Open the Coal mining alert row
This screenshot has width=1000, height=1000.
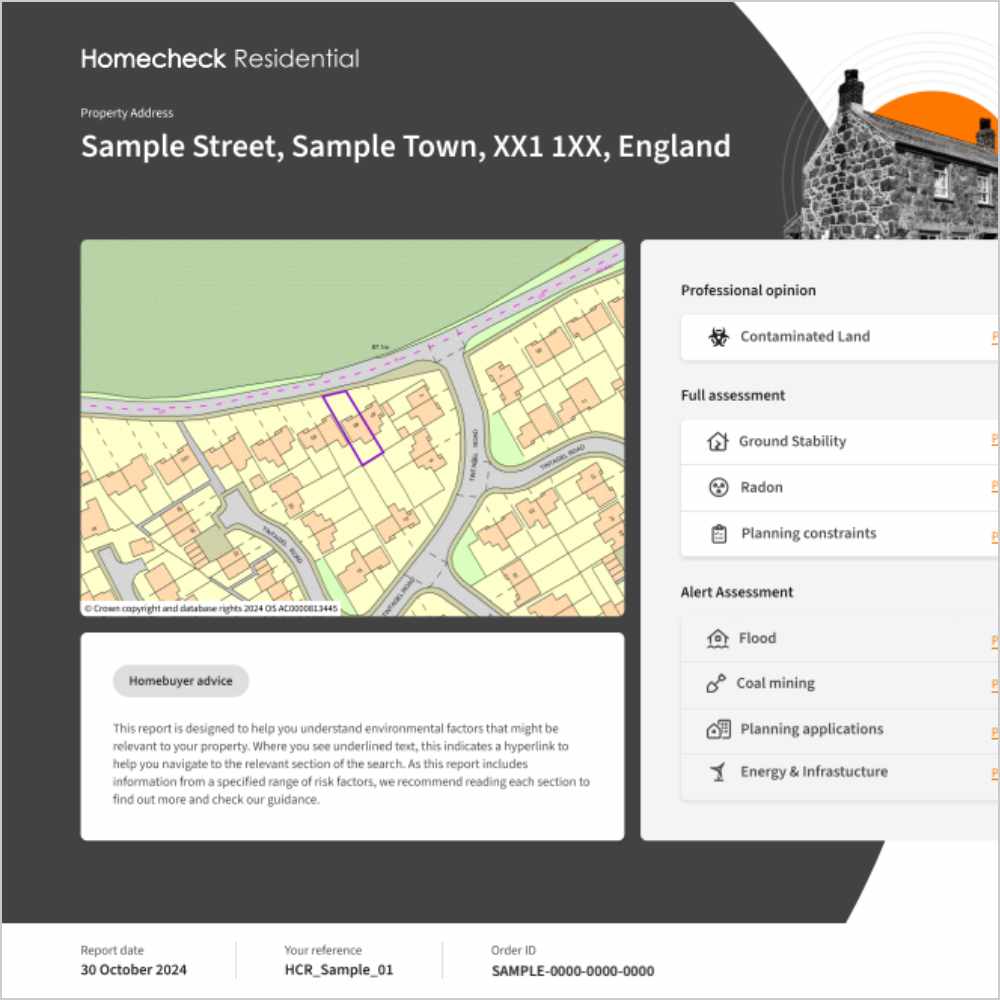(x=840, y=684)
